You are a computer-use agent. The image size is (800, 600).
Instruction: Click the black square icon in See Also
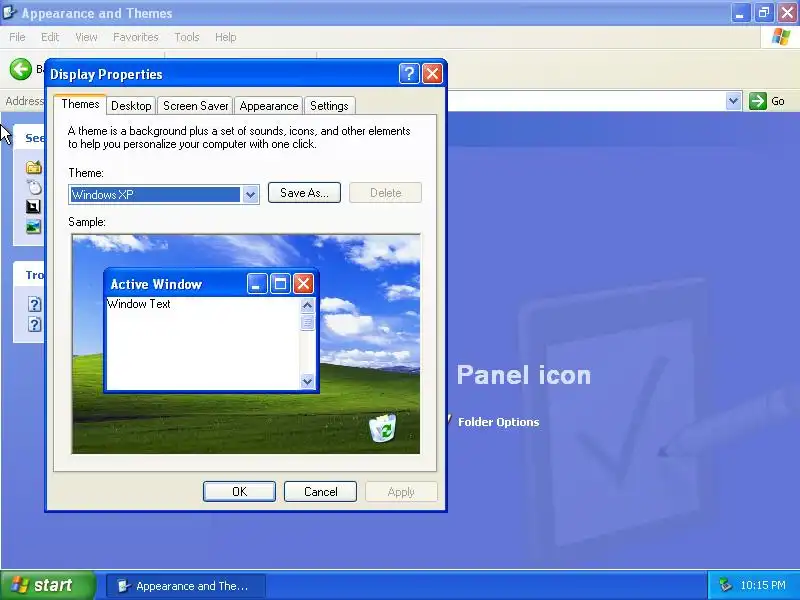[33, 206]
